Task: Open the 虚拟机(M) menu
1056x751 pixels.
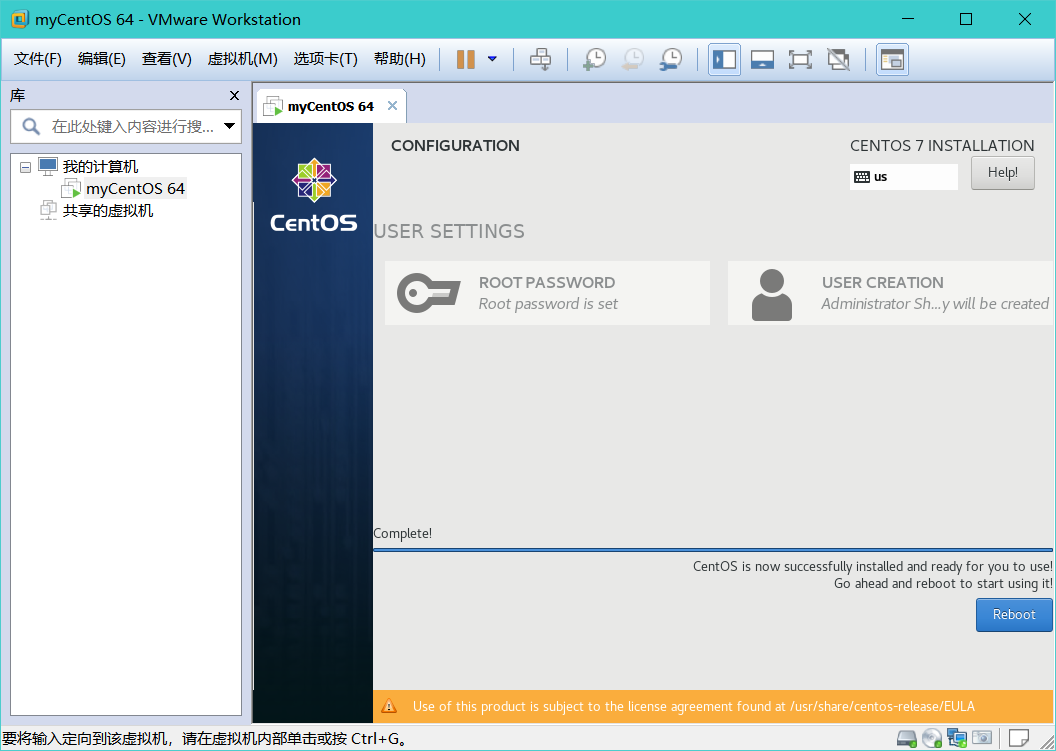Action: (x=242, y=59)
